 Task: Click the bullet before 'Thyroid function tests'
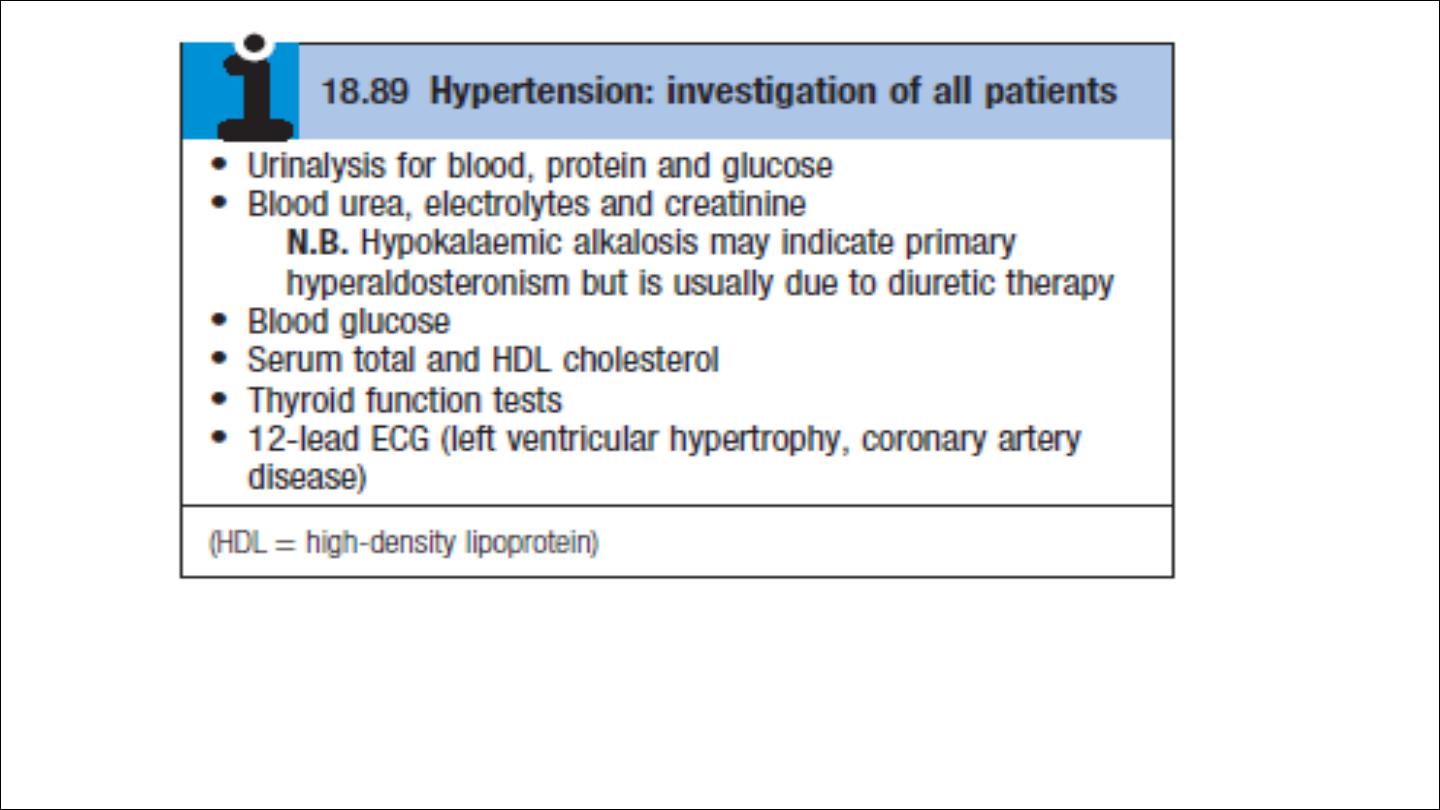click(220, 398)
